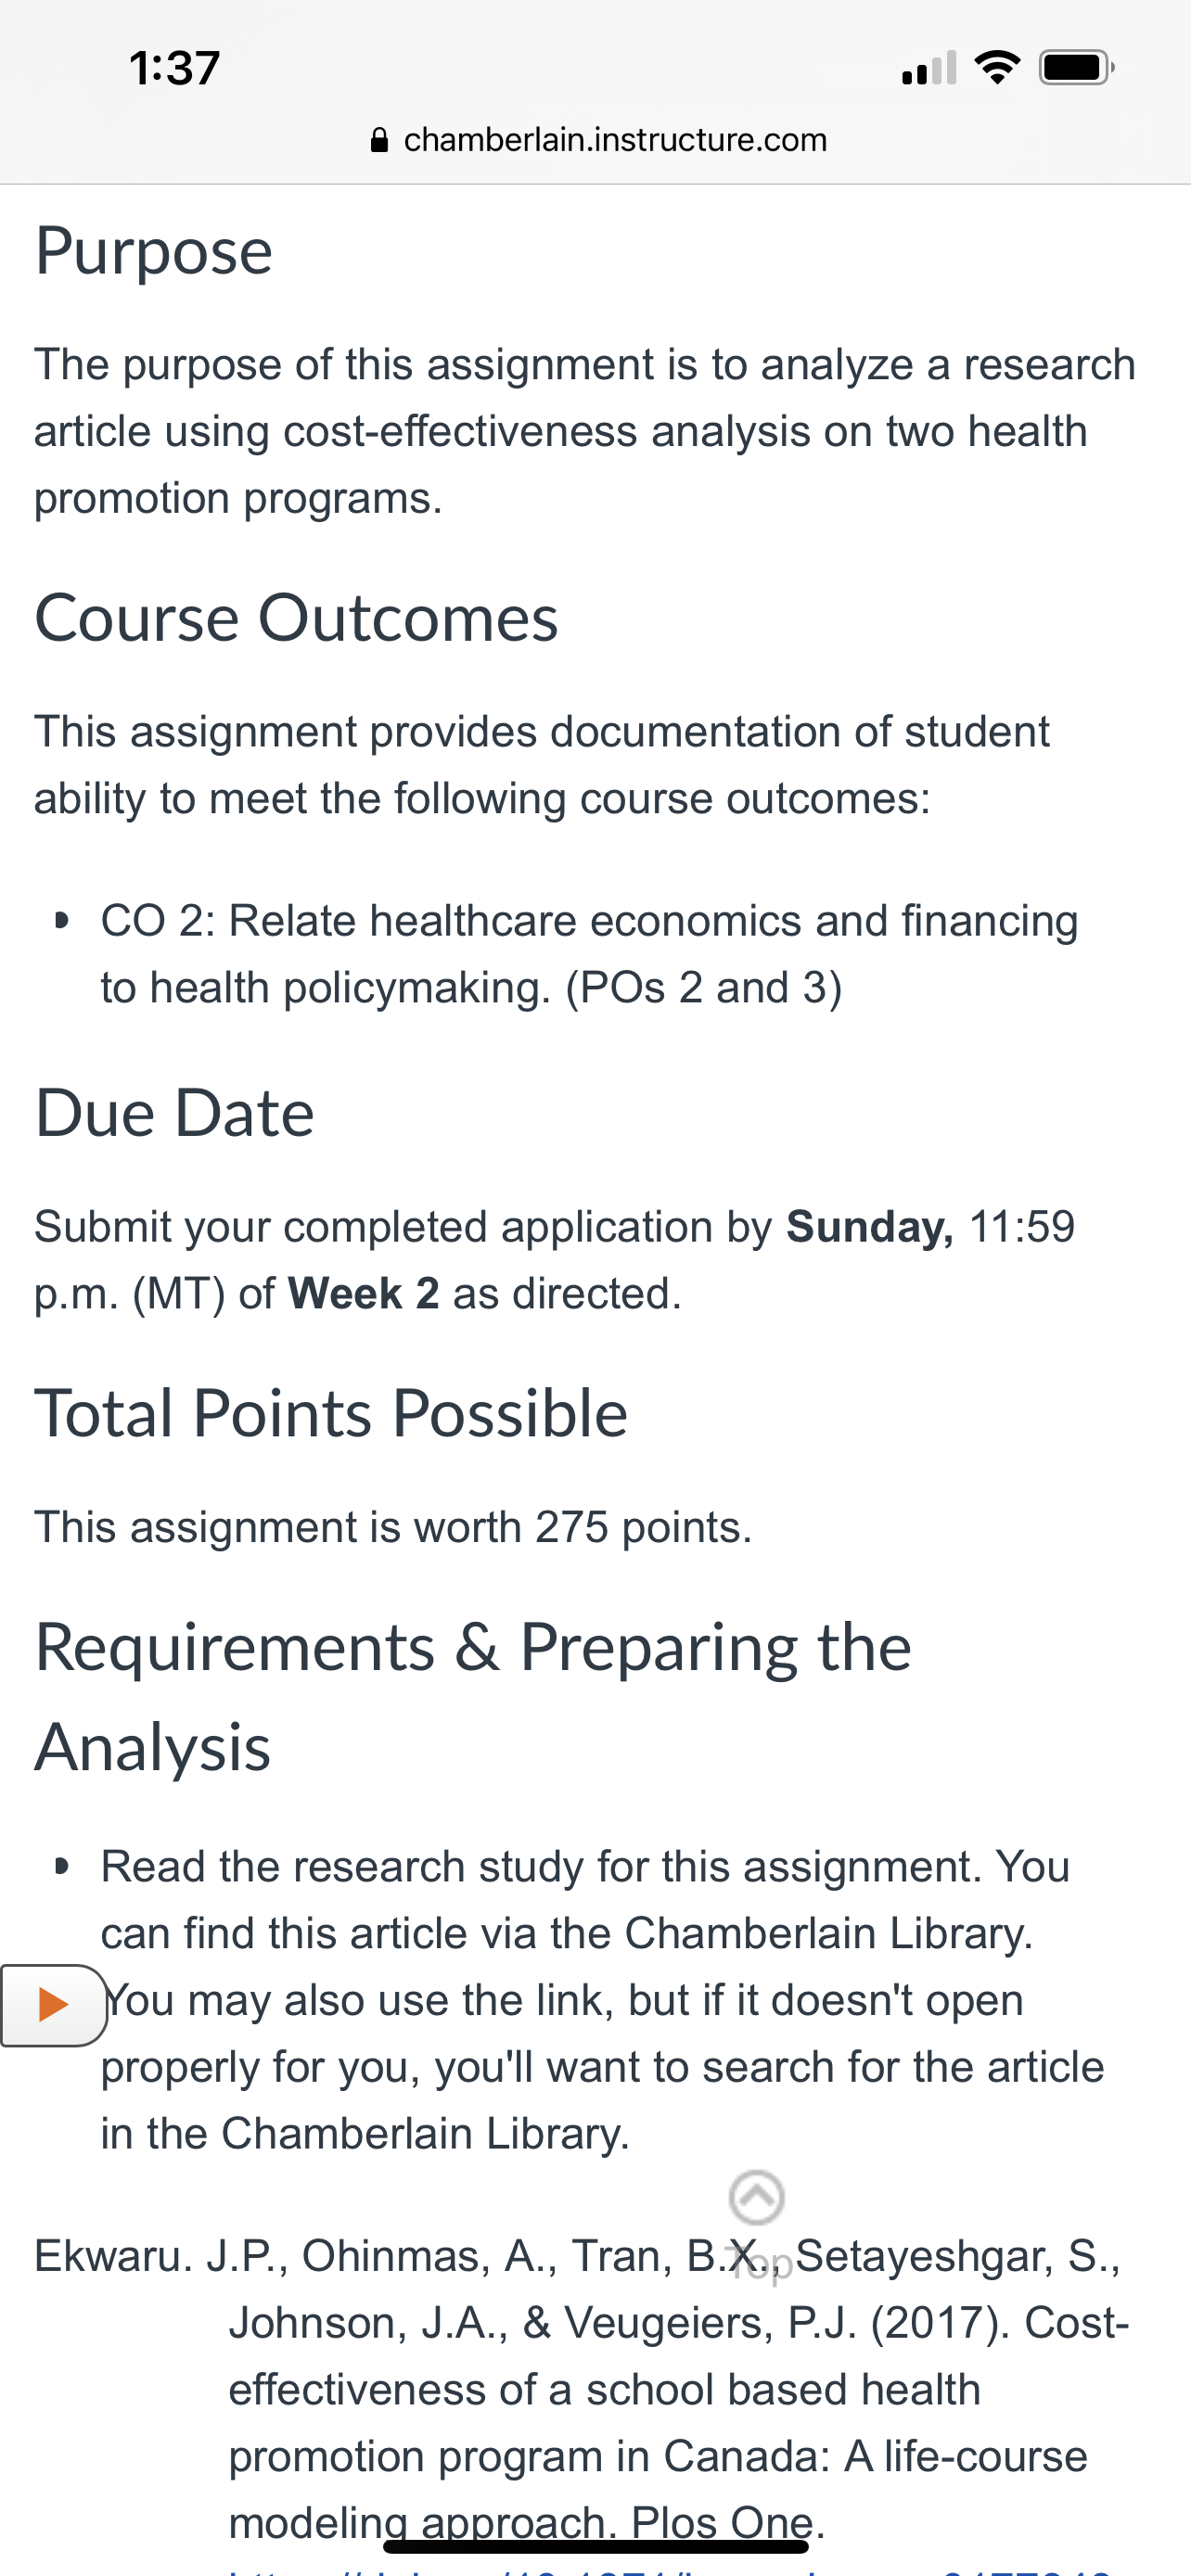This screenshot has height=2576, width=1191.
Task: Tap the 275 points sentence
Action: pyautogui.click(x=393, y=1527)
